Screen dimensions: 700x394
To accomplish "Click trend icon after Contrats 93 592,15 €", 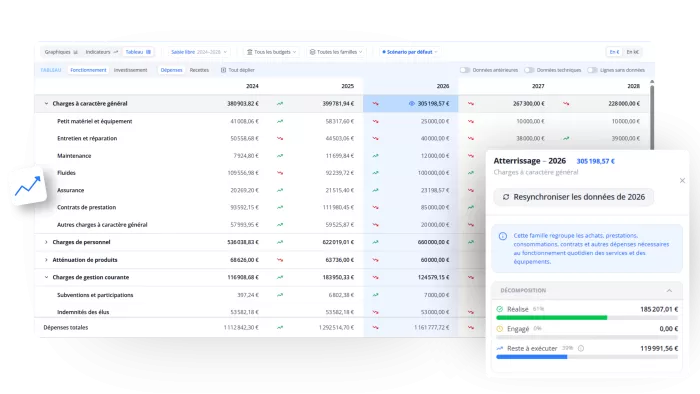I will (280, 207).
